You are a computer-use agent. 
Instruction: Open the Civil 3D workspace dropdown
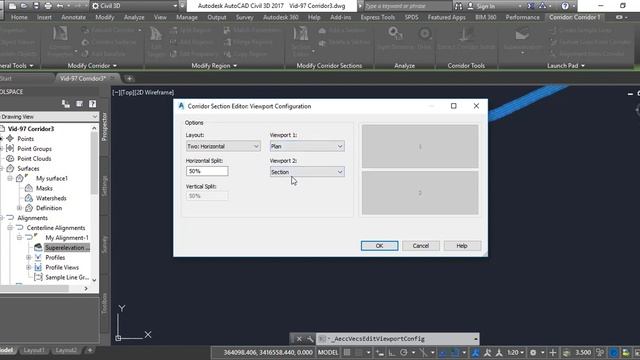point(135,6)
